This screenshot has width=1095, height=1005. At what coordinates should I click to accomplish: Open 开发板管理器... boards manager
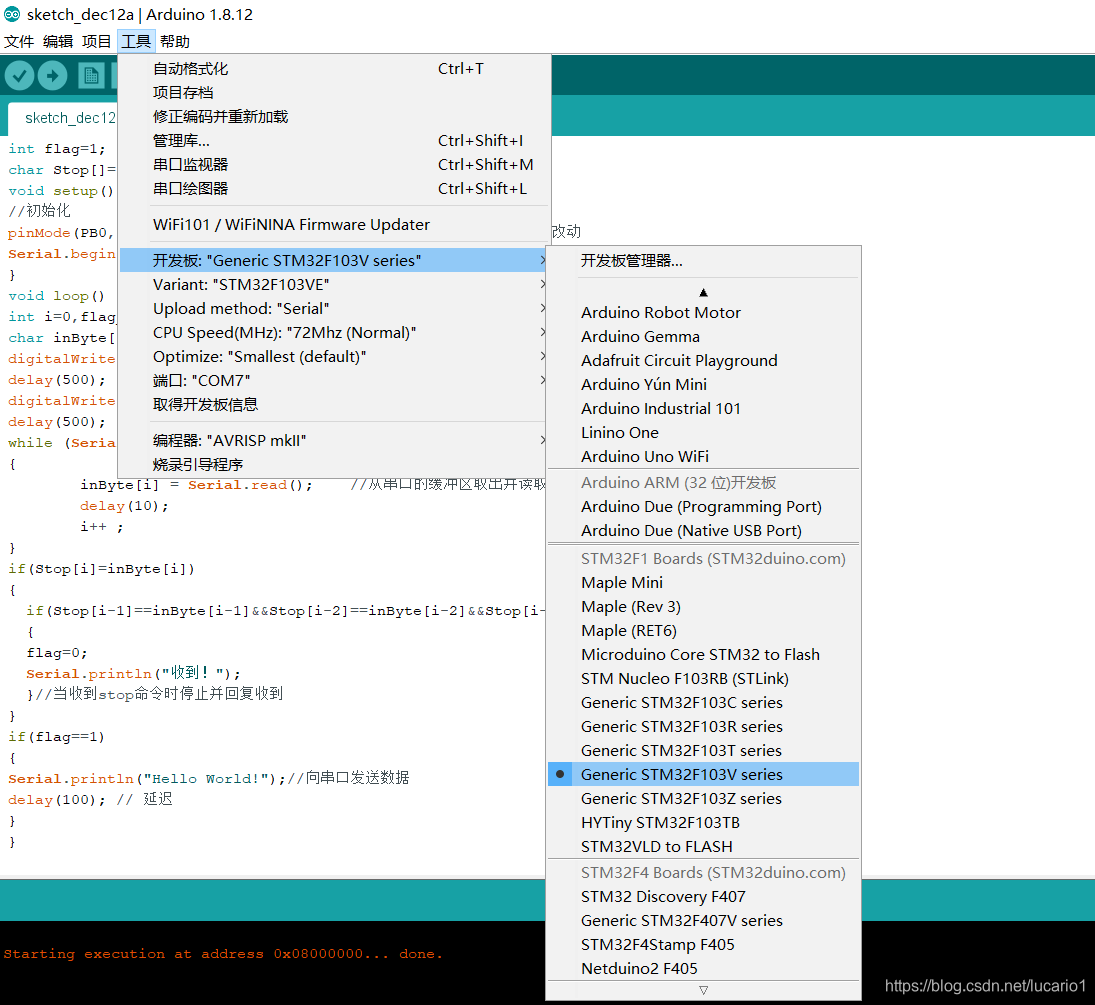[x=703, y=261]
